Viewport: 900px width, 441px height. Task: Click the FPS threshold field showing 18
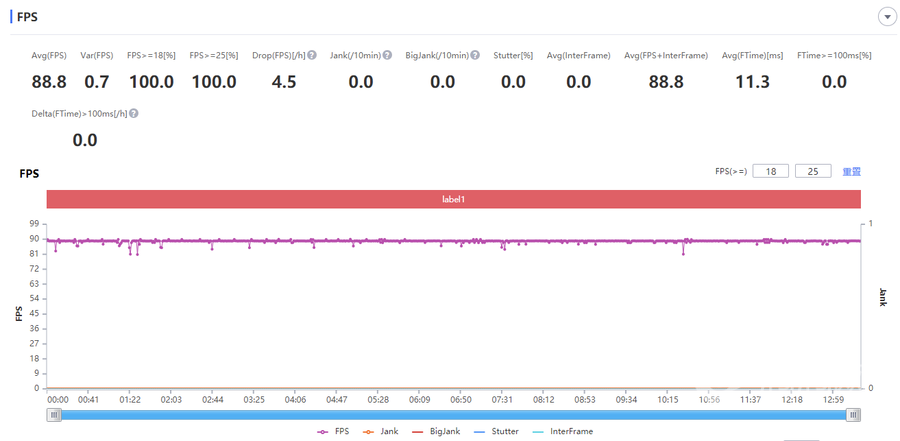pos(770,172)
